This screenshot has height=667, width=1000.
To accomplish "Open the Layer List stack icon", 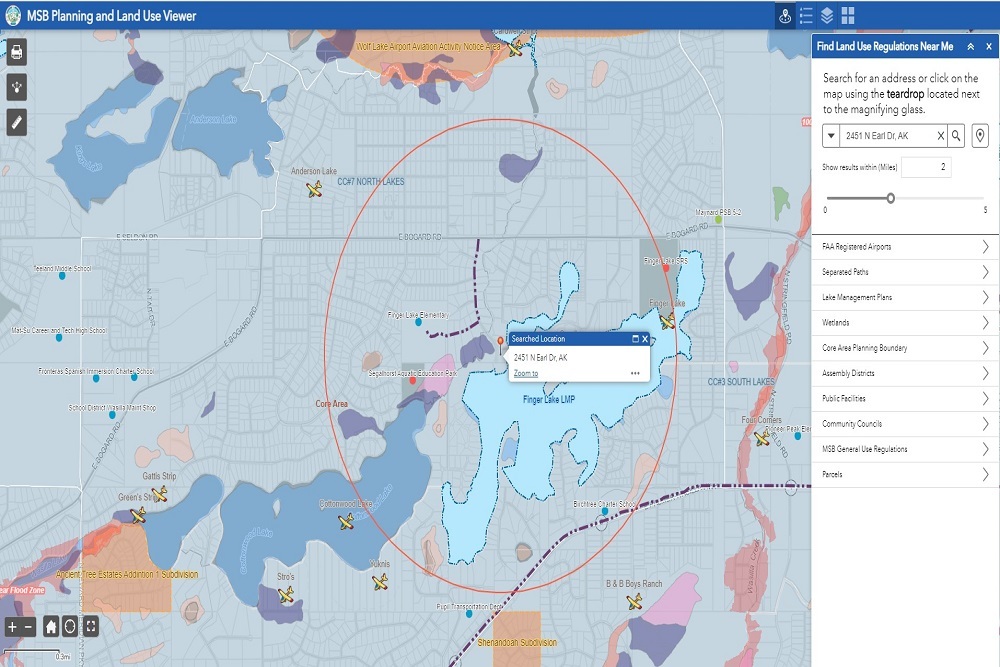I will click(x=827, y=15).
